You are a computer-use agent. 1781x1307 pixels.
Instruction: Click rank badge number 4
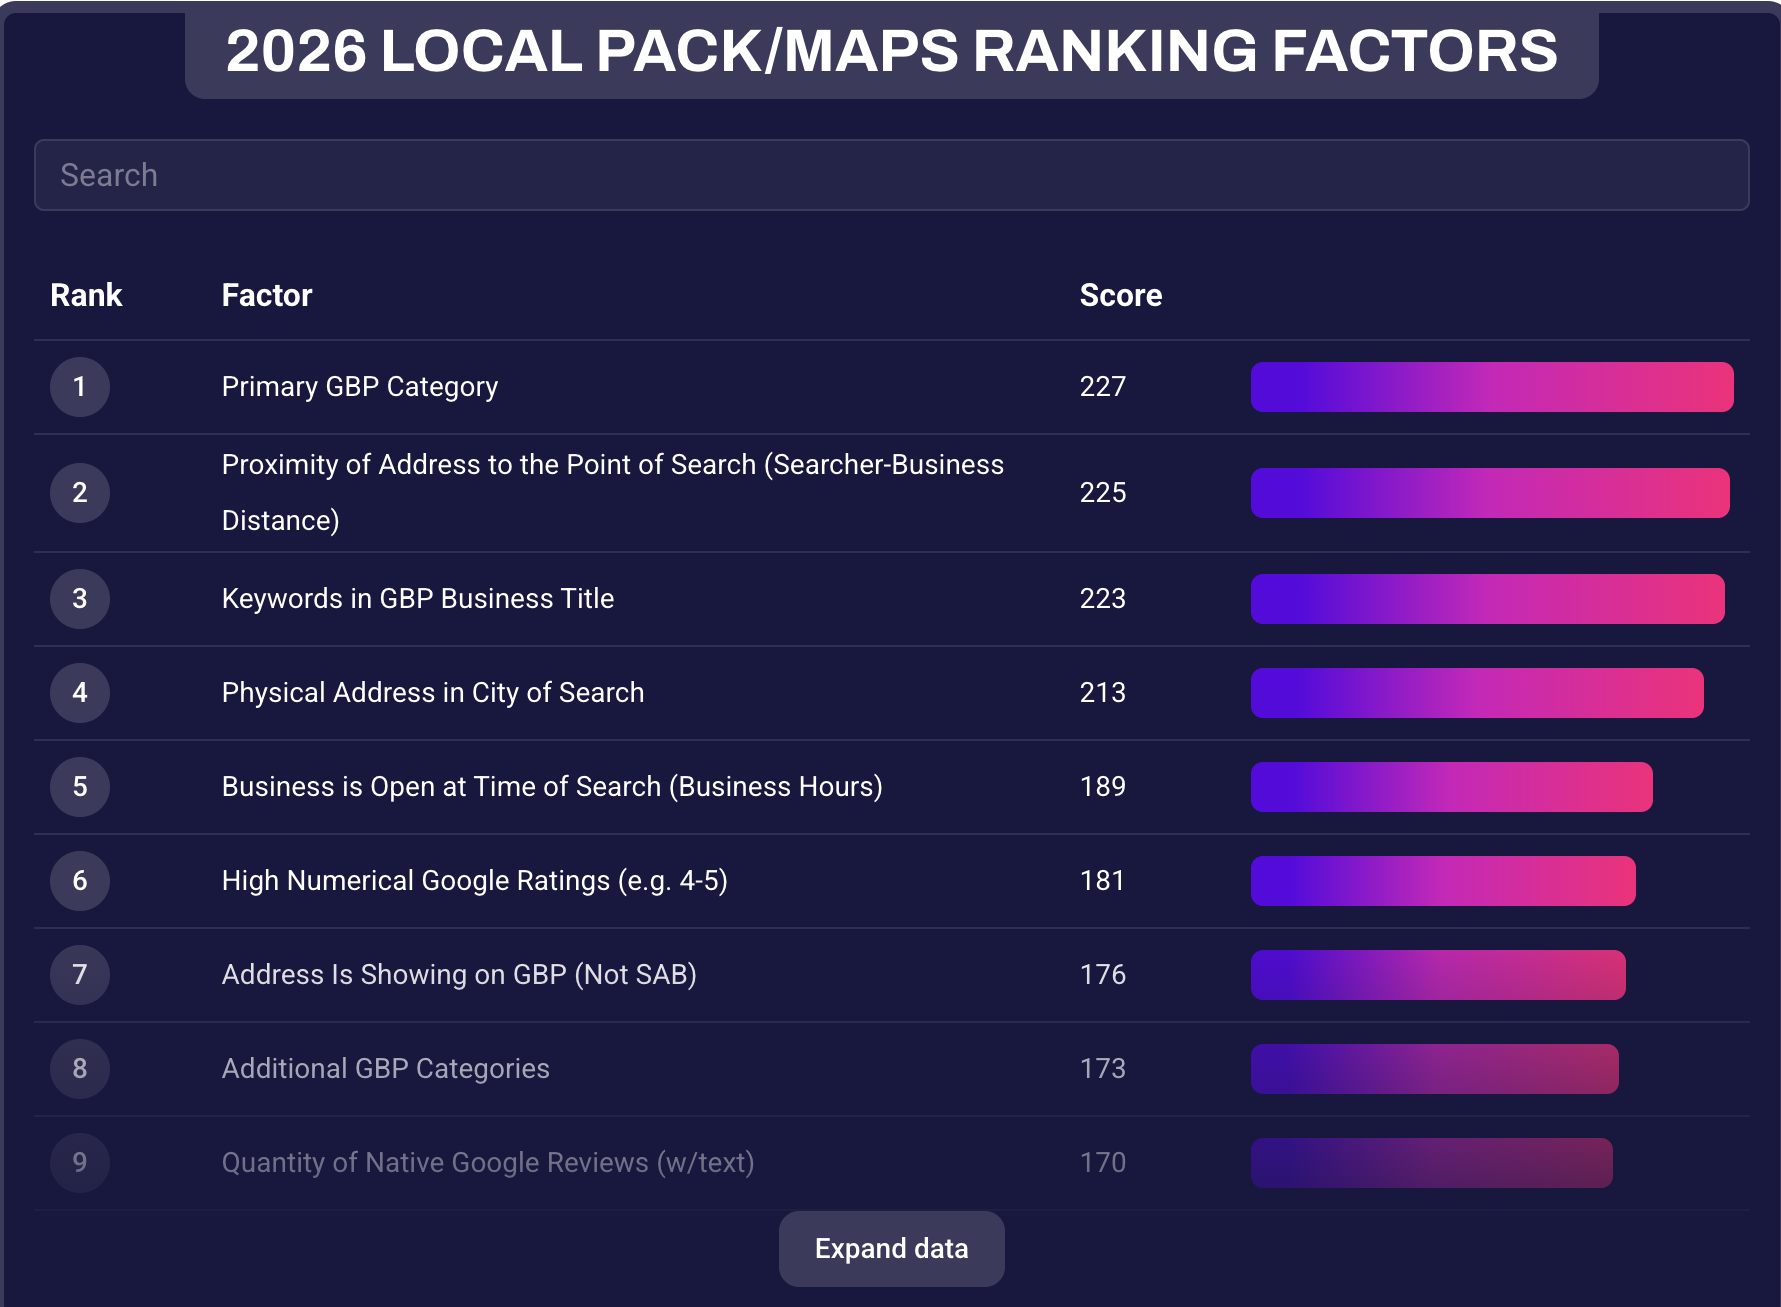coord(80,693)
